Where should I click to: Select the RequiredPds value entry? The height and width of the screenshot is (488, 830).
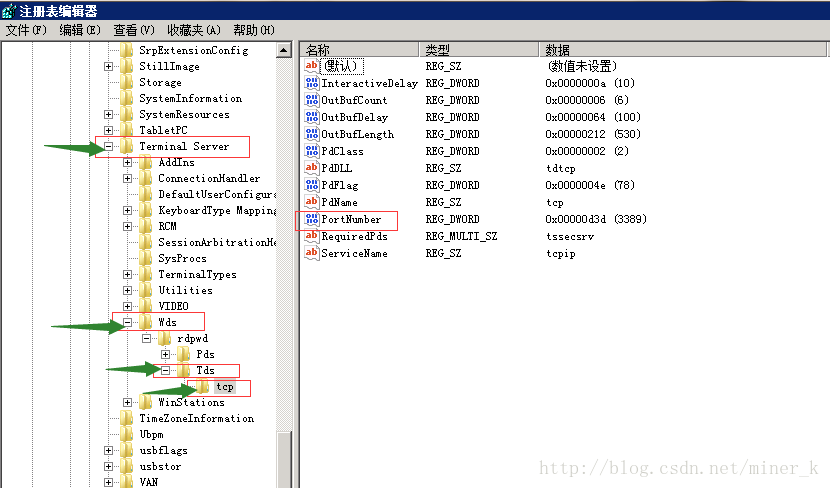(x=354, y=236)
